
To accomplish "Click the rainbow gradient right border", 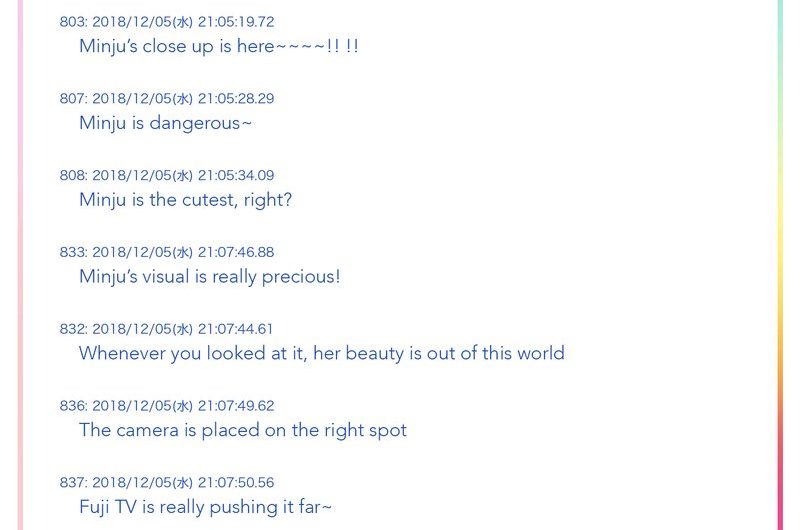I will pos(780,265).
